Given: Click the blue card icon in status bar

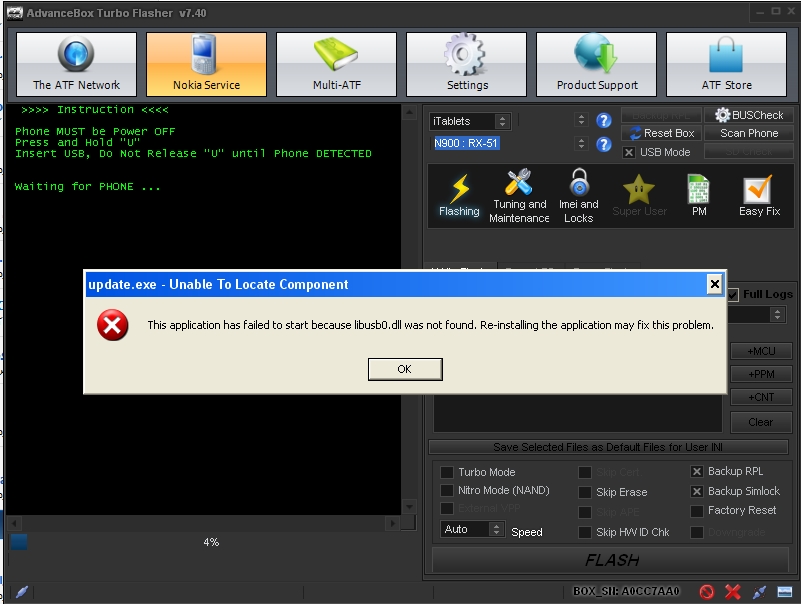Looking at the screenshot, I should point(785,592).
